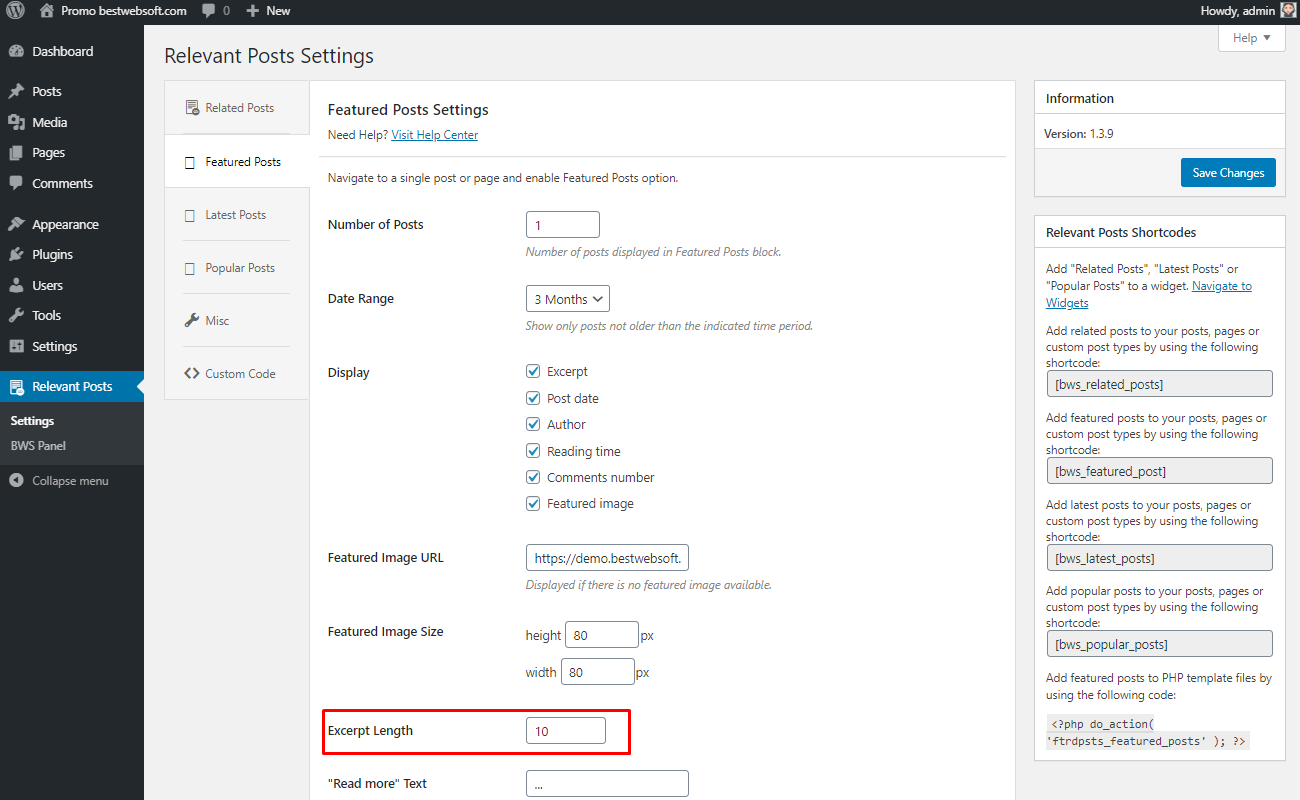Click the ftrdpsts_featured_posts PHP code snippet
This screenshot has height=800, width=1300.
1148,732
